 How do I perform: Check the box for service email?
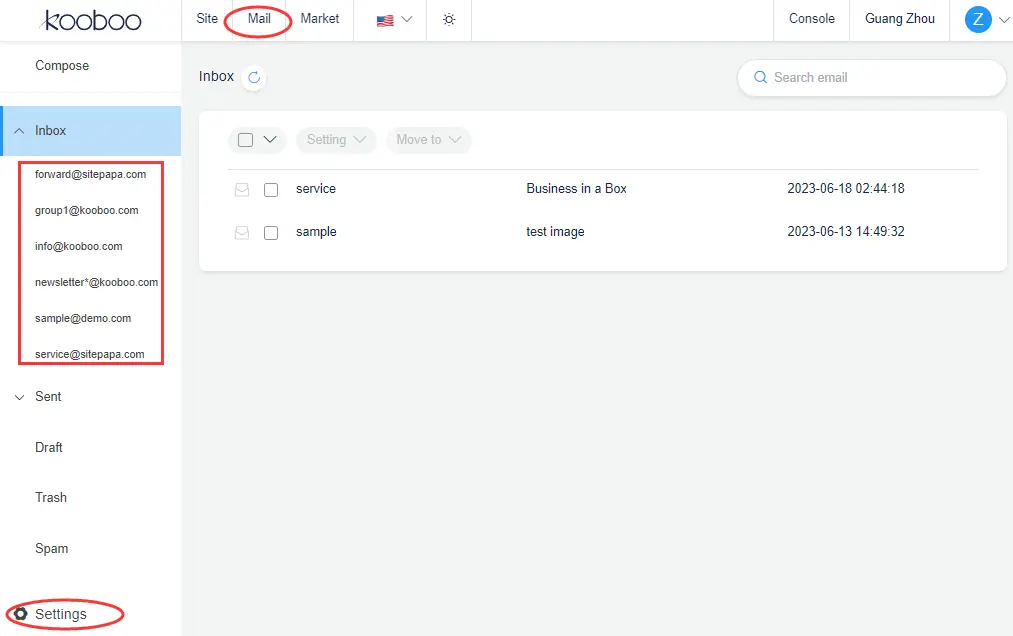coord(271,190)
